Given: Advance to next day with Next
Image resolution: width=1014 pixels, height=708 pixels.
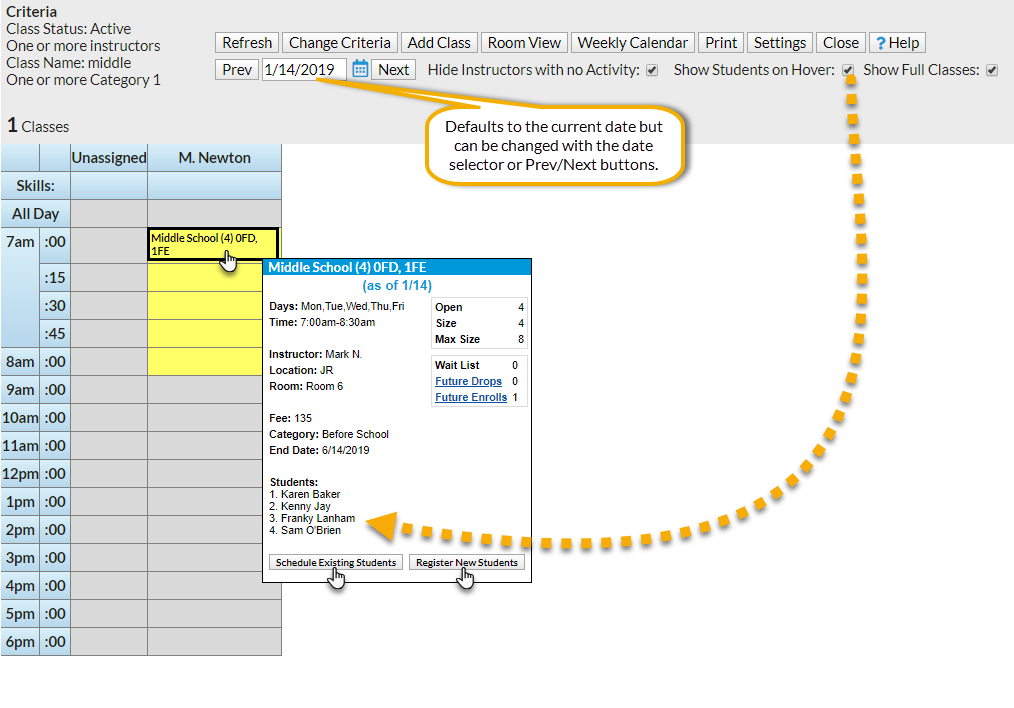Looking at the screenshot, I should click(393, 69).
